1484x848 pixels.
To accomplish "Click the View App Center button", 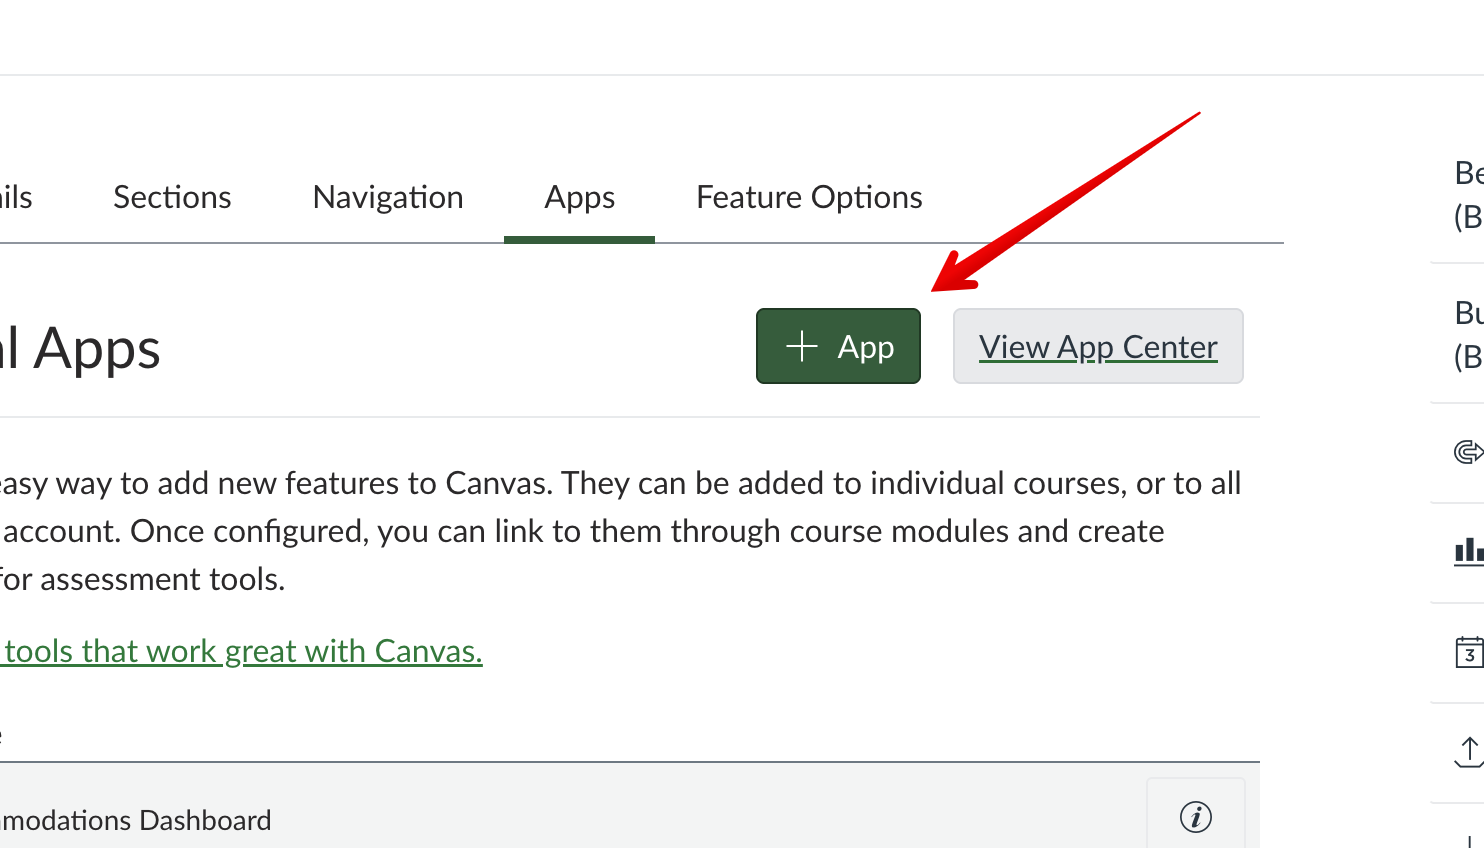I will pos(1097,347).
